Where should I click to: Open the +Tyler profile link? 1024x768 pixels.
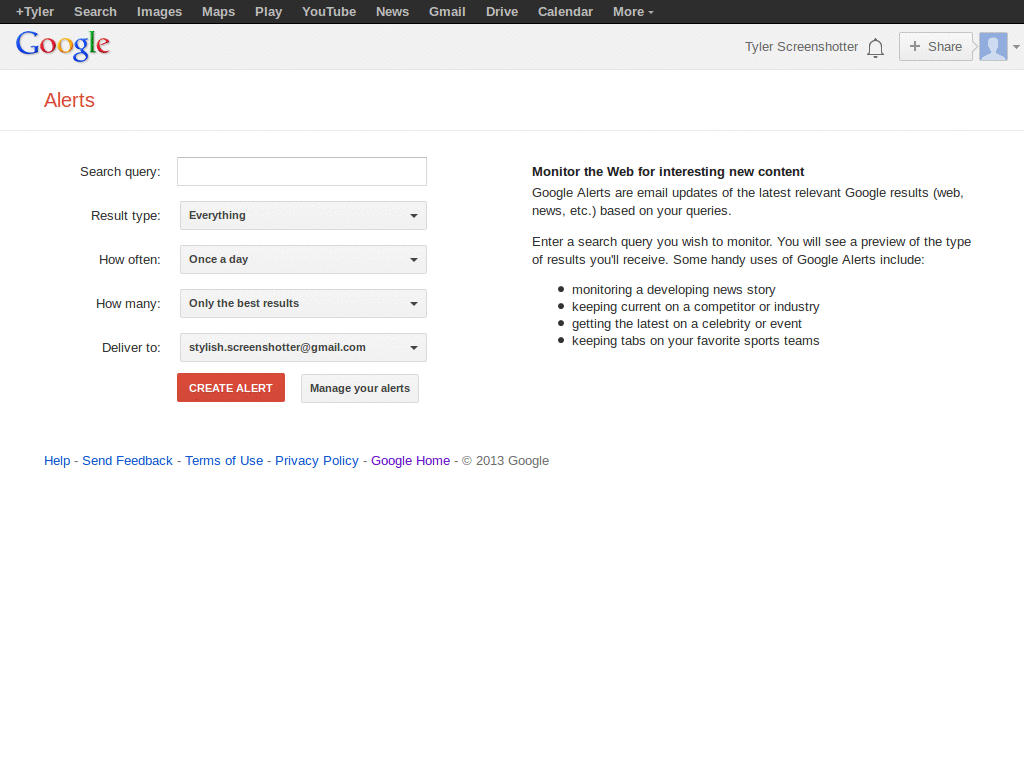click(35, 12)
